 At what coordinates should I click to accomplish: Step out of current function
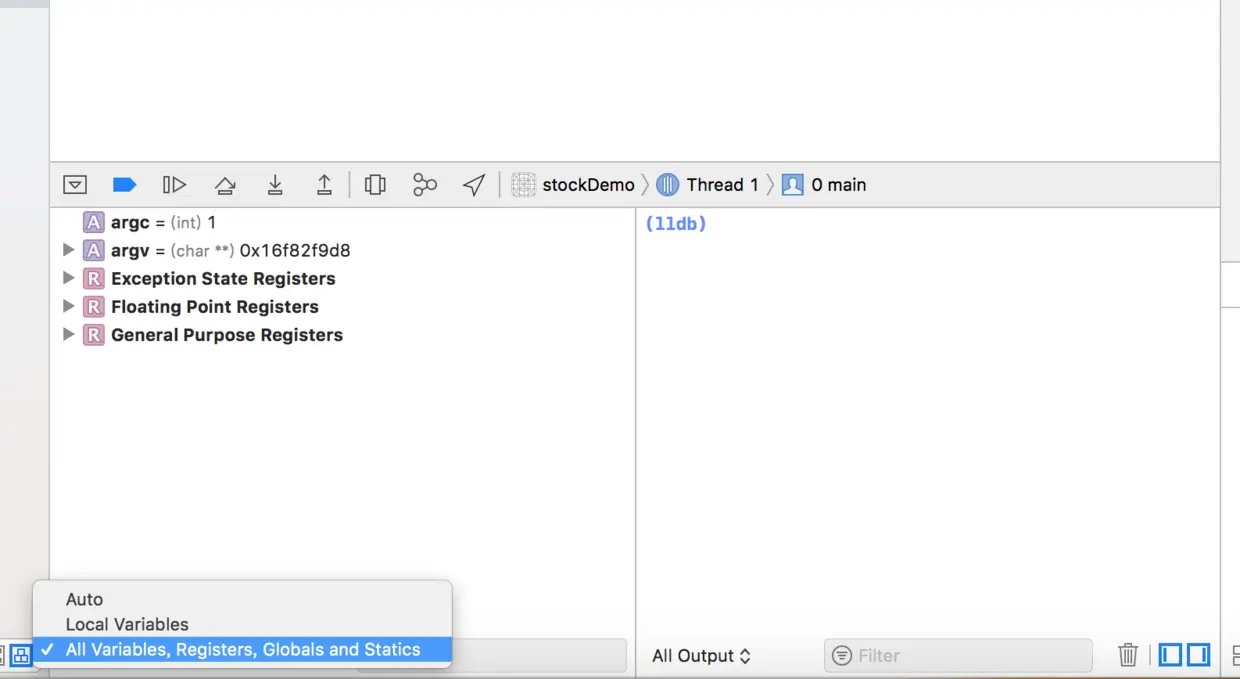tap(324, 185)
